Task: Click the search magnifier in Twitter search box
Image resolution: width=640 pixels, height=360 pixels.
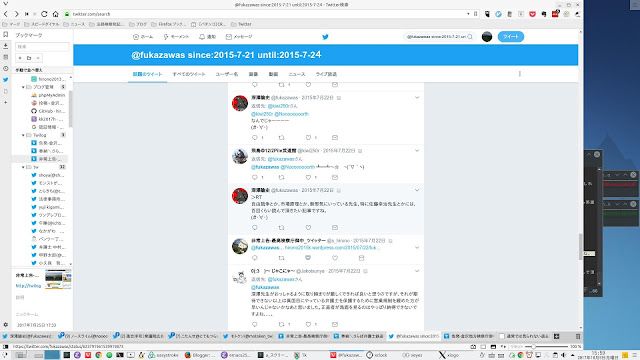Action: [x=470, y=37]
